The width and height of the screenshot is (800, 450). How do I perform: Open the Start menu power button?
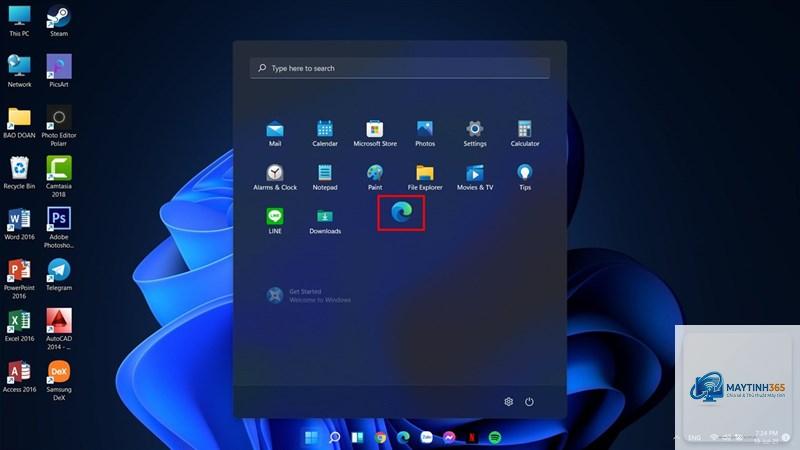coord(529,402)
